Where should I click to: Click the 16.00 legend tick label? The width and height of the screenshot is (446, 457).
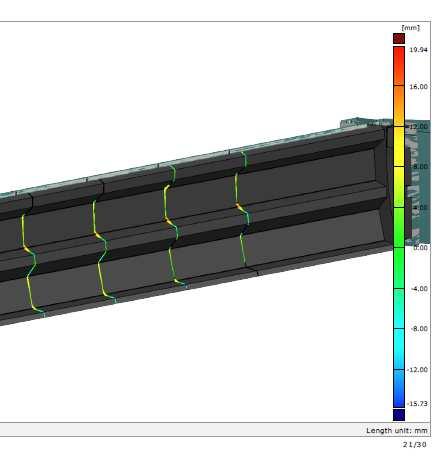(418, 87)
